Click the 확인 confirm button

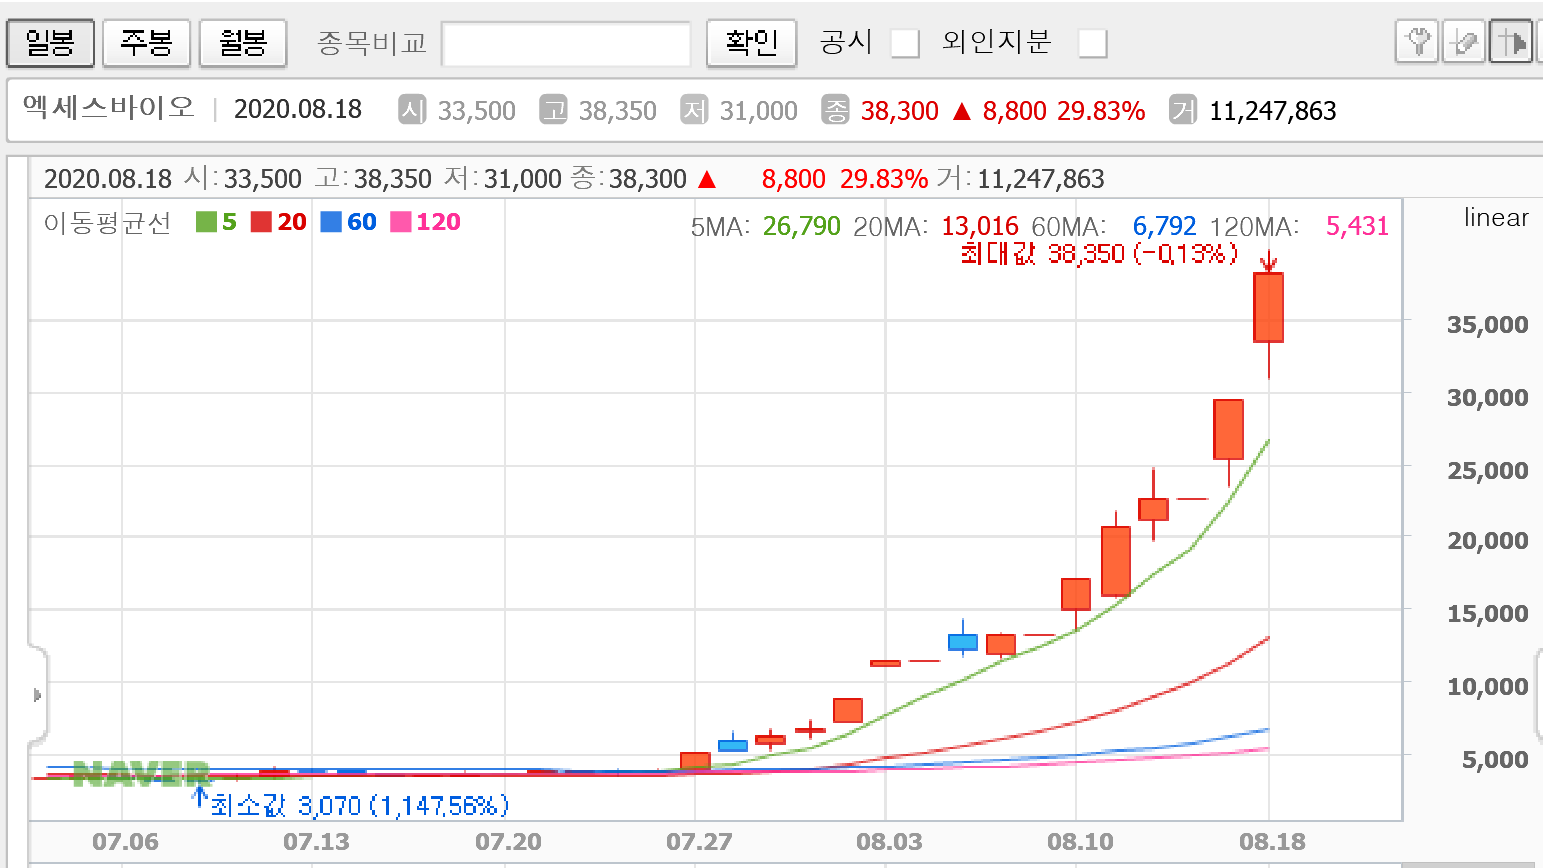[751, 43]
